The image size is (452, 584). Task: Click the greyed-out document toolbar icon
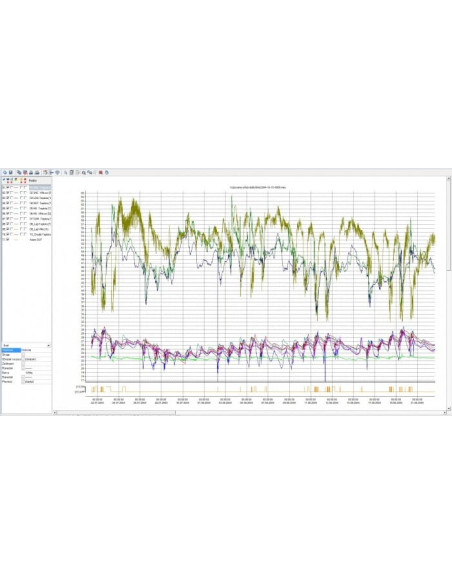point(77,172)
